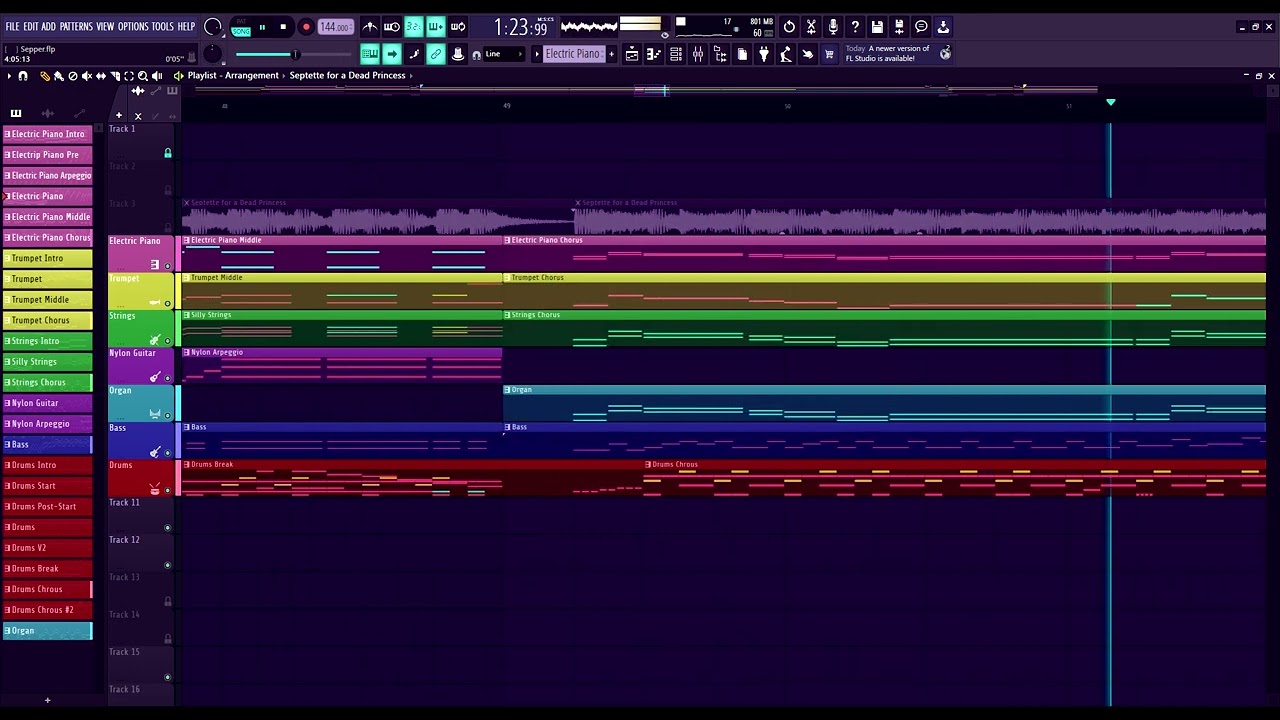The height and width of the screenshot is (720, 1280).
Task: Select the mute tool in playlist
Action: (x=86, y=76)
